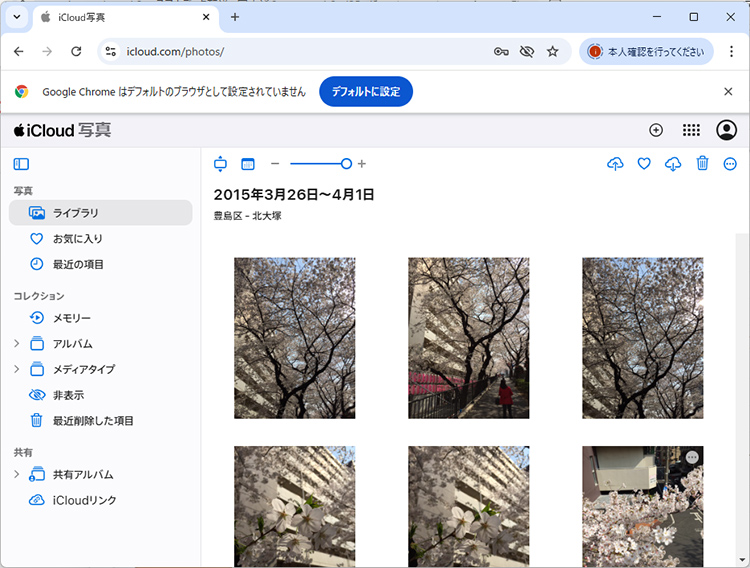The image size is (750, 568).
Task: Click the crossed-eye tracking protection icon
Action: (527, 51)
